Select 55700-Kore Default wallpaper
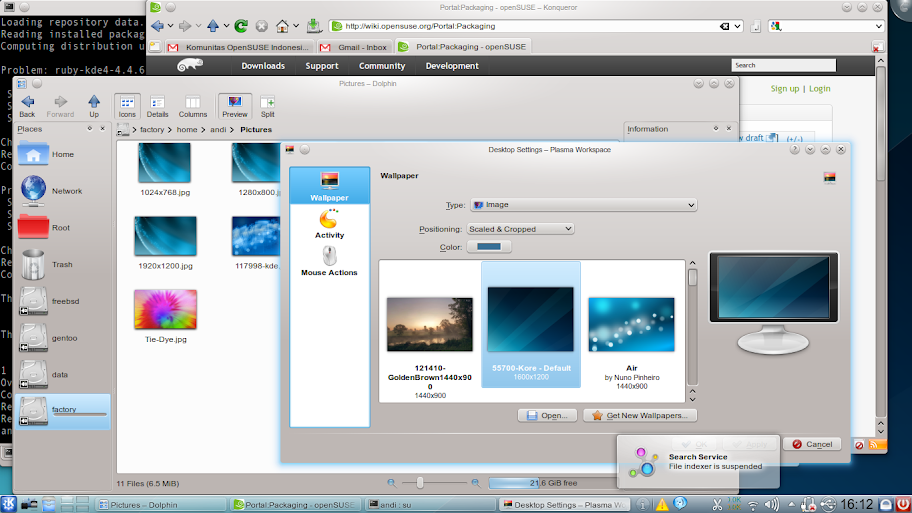The image size is (912, 513). click(530, 325)
